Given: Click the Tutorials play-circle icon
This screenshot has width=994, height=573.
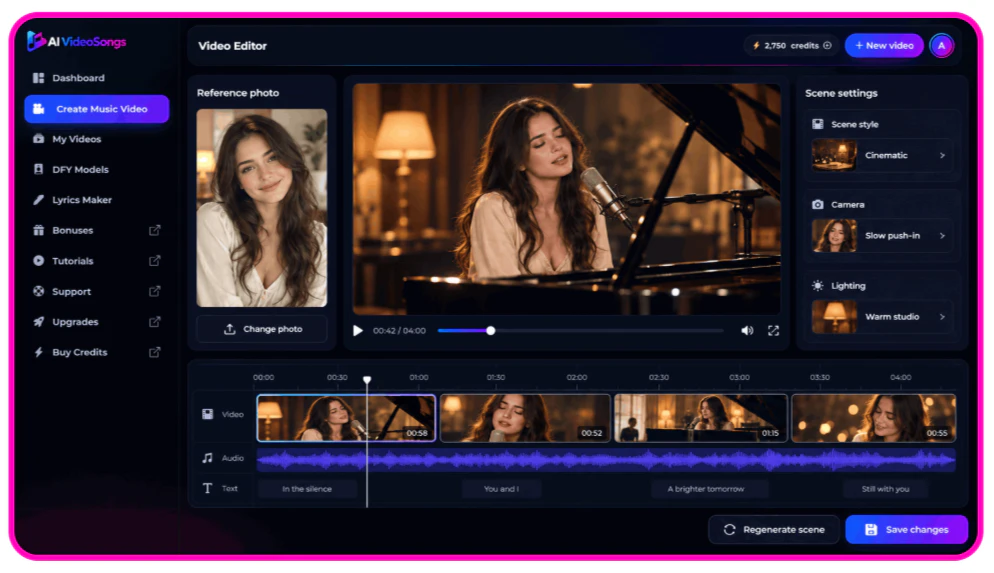Looking at the screenshot, I should [39, 261].
